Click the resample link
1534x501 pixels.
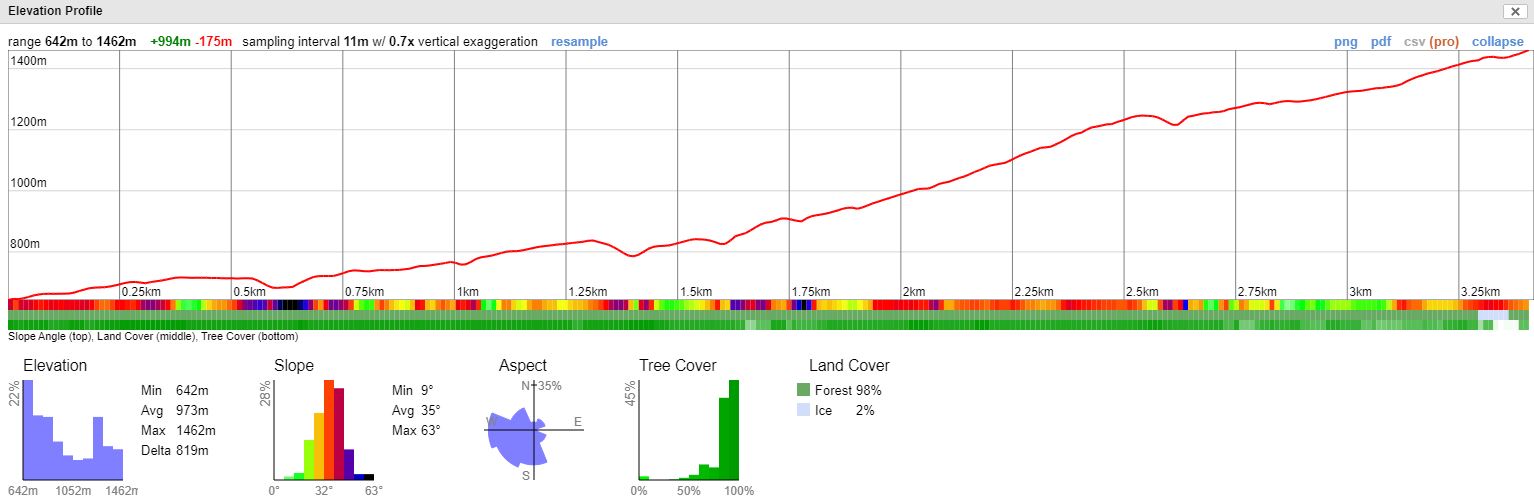coord(579,42)
